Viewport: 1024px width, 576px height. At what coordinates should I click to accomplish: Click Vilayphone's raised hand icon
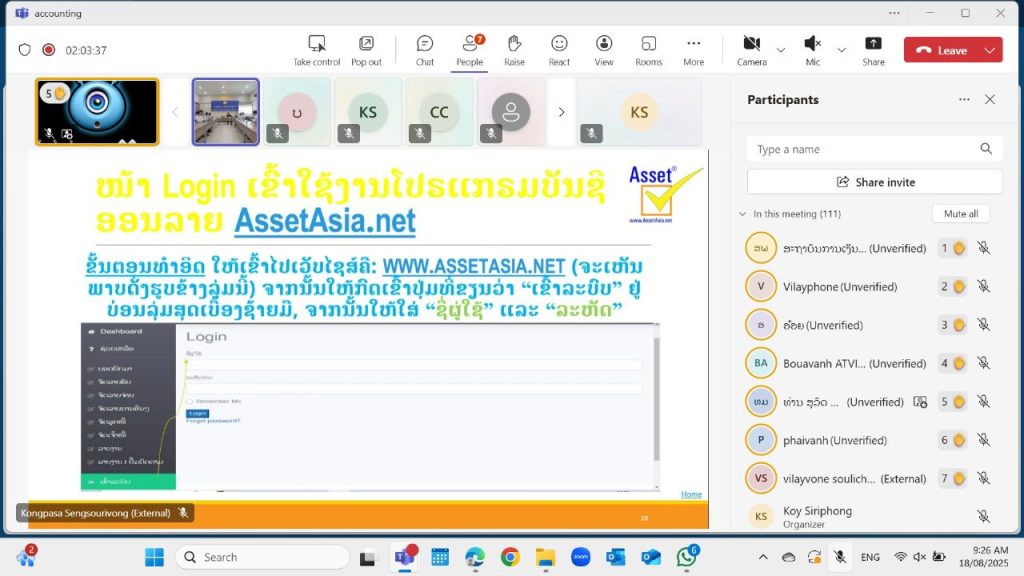(959, 286)
